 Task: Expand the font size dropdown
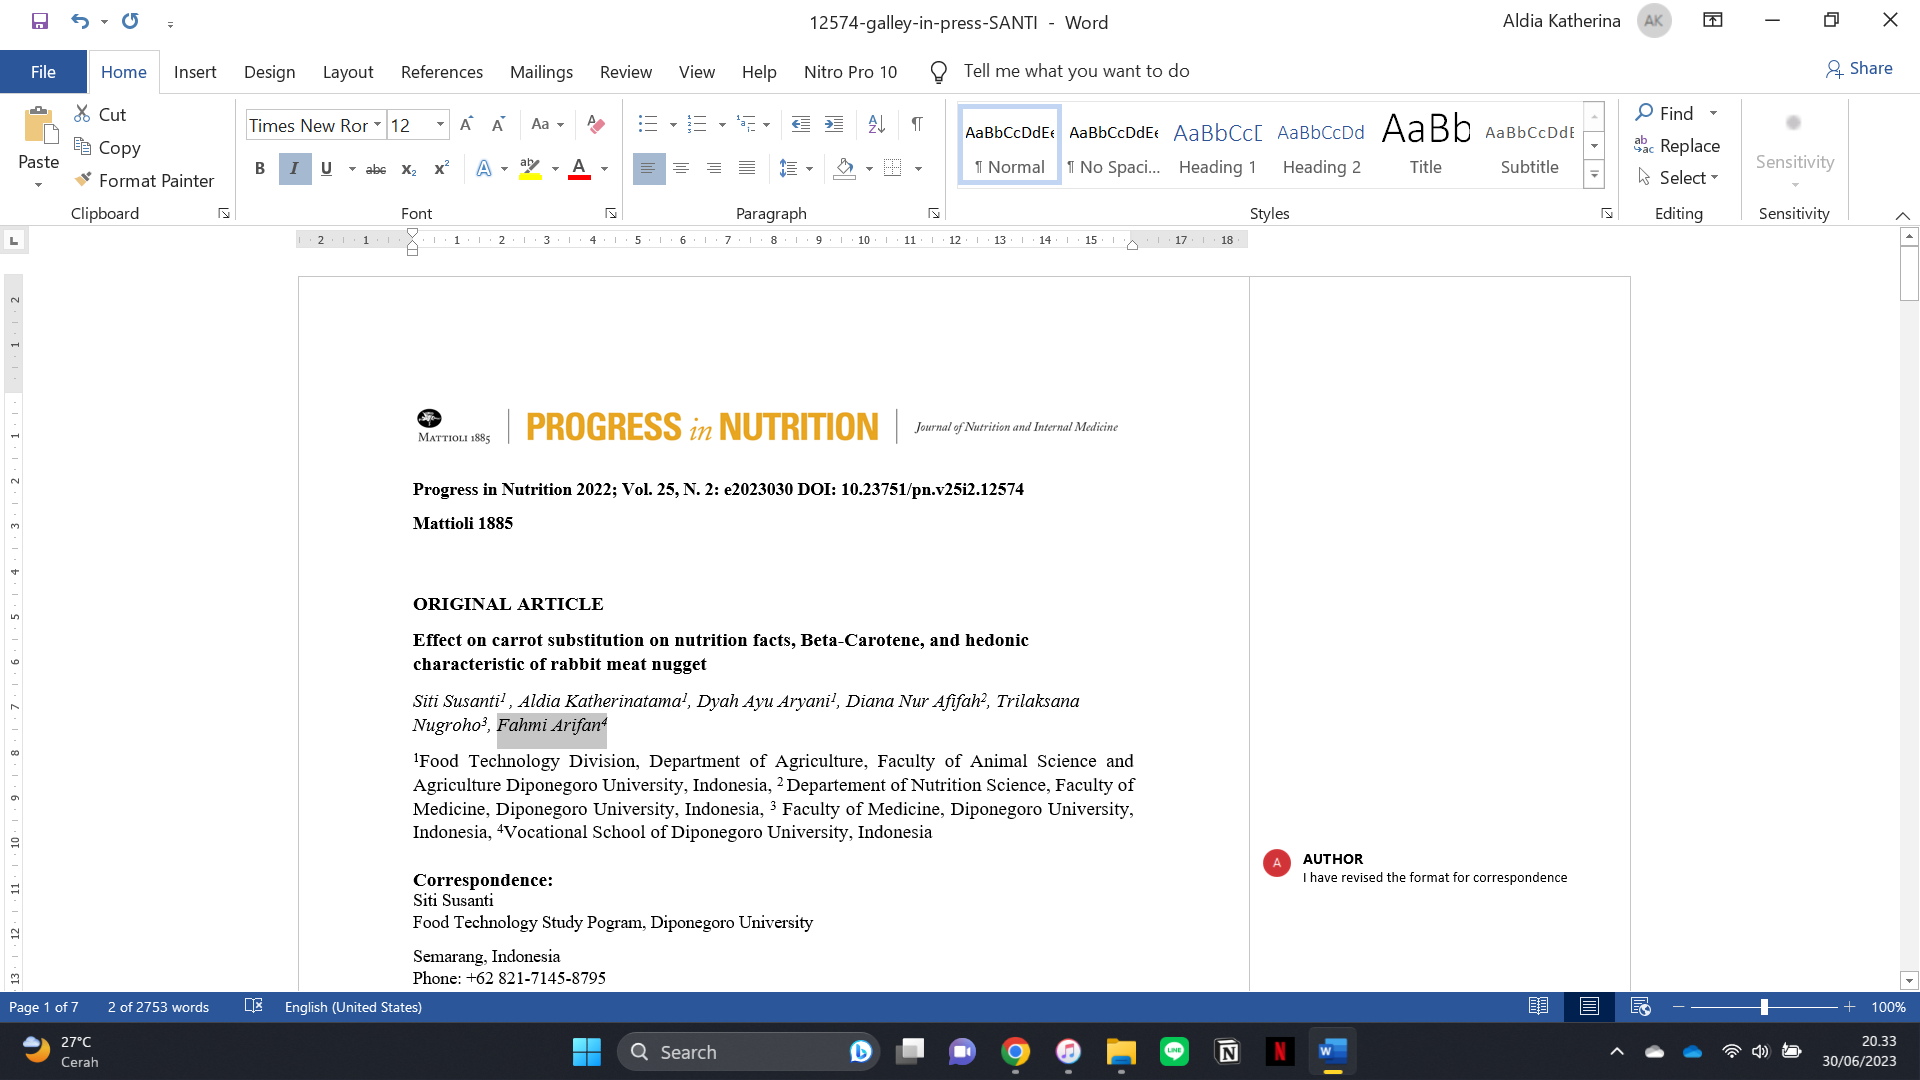coord(440,125)
